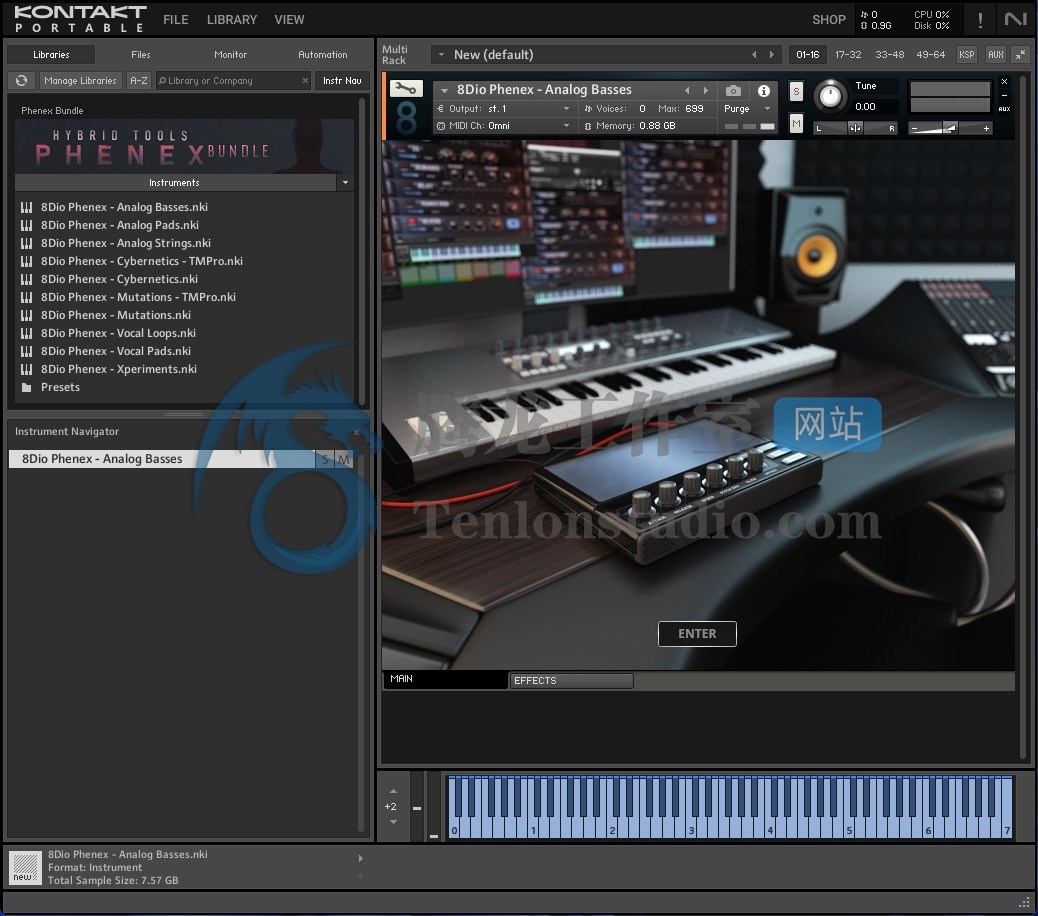This screenshot has width=1038, height=916.
Task: Open the LIBRARY menu
Action: 232,20
